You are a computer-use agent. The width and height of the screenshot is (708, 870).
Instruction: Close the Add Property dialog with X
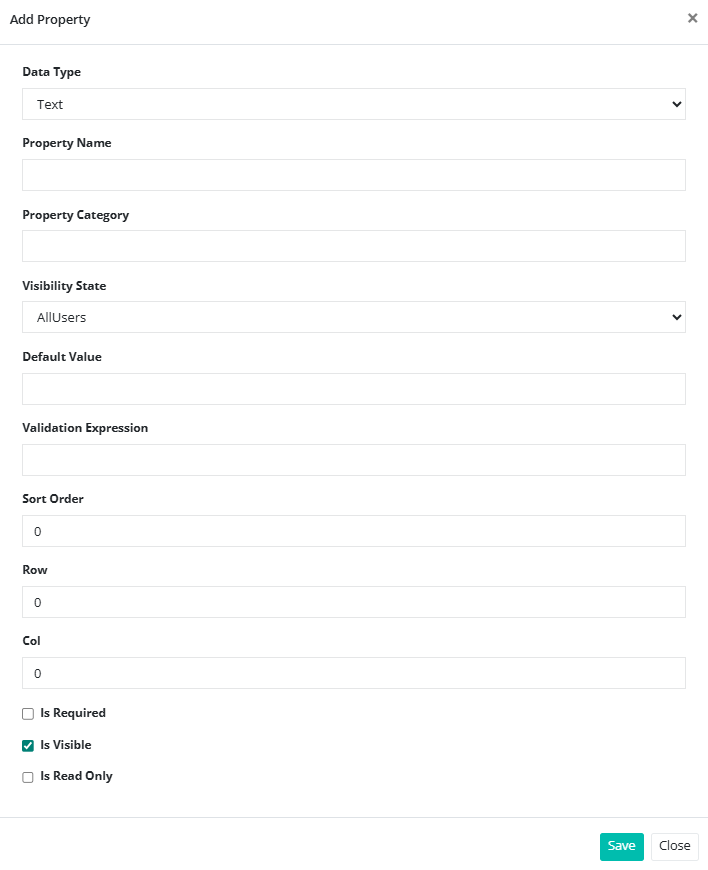pos(692,18)
